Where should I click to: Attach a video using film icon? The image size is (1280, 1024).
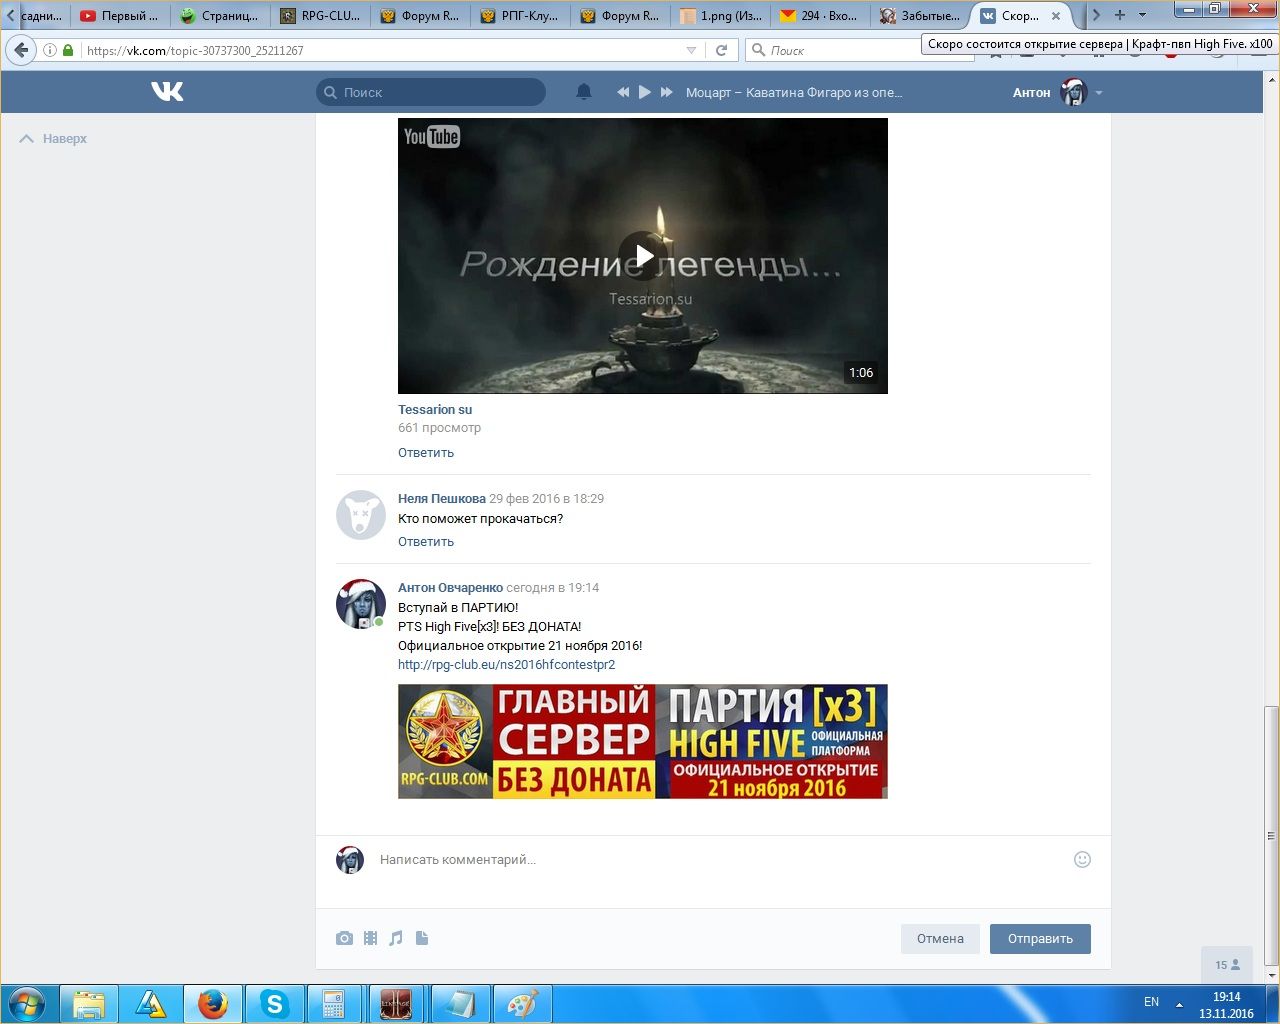[x=371, y=938]
